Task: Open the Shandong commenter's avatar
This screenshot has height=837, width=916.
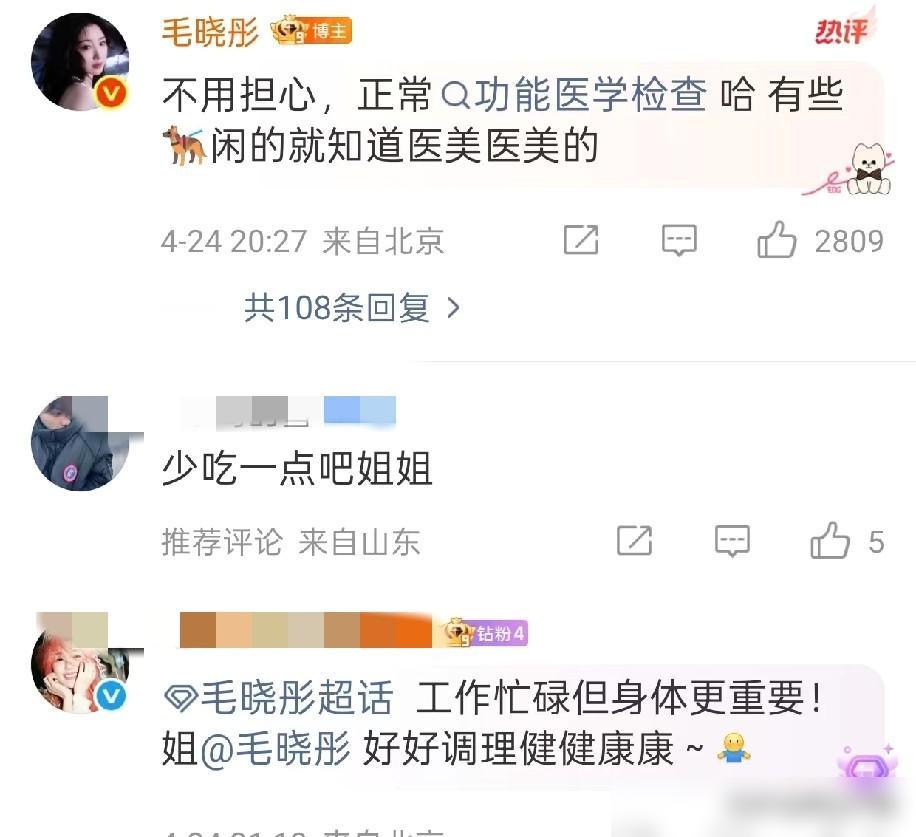Action: pos(81,443)
